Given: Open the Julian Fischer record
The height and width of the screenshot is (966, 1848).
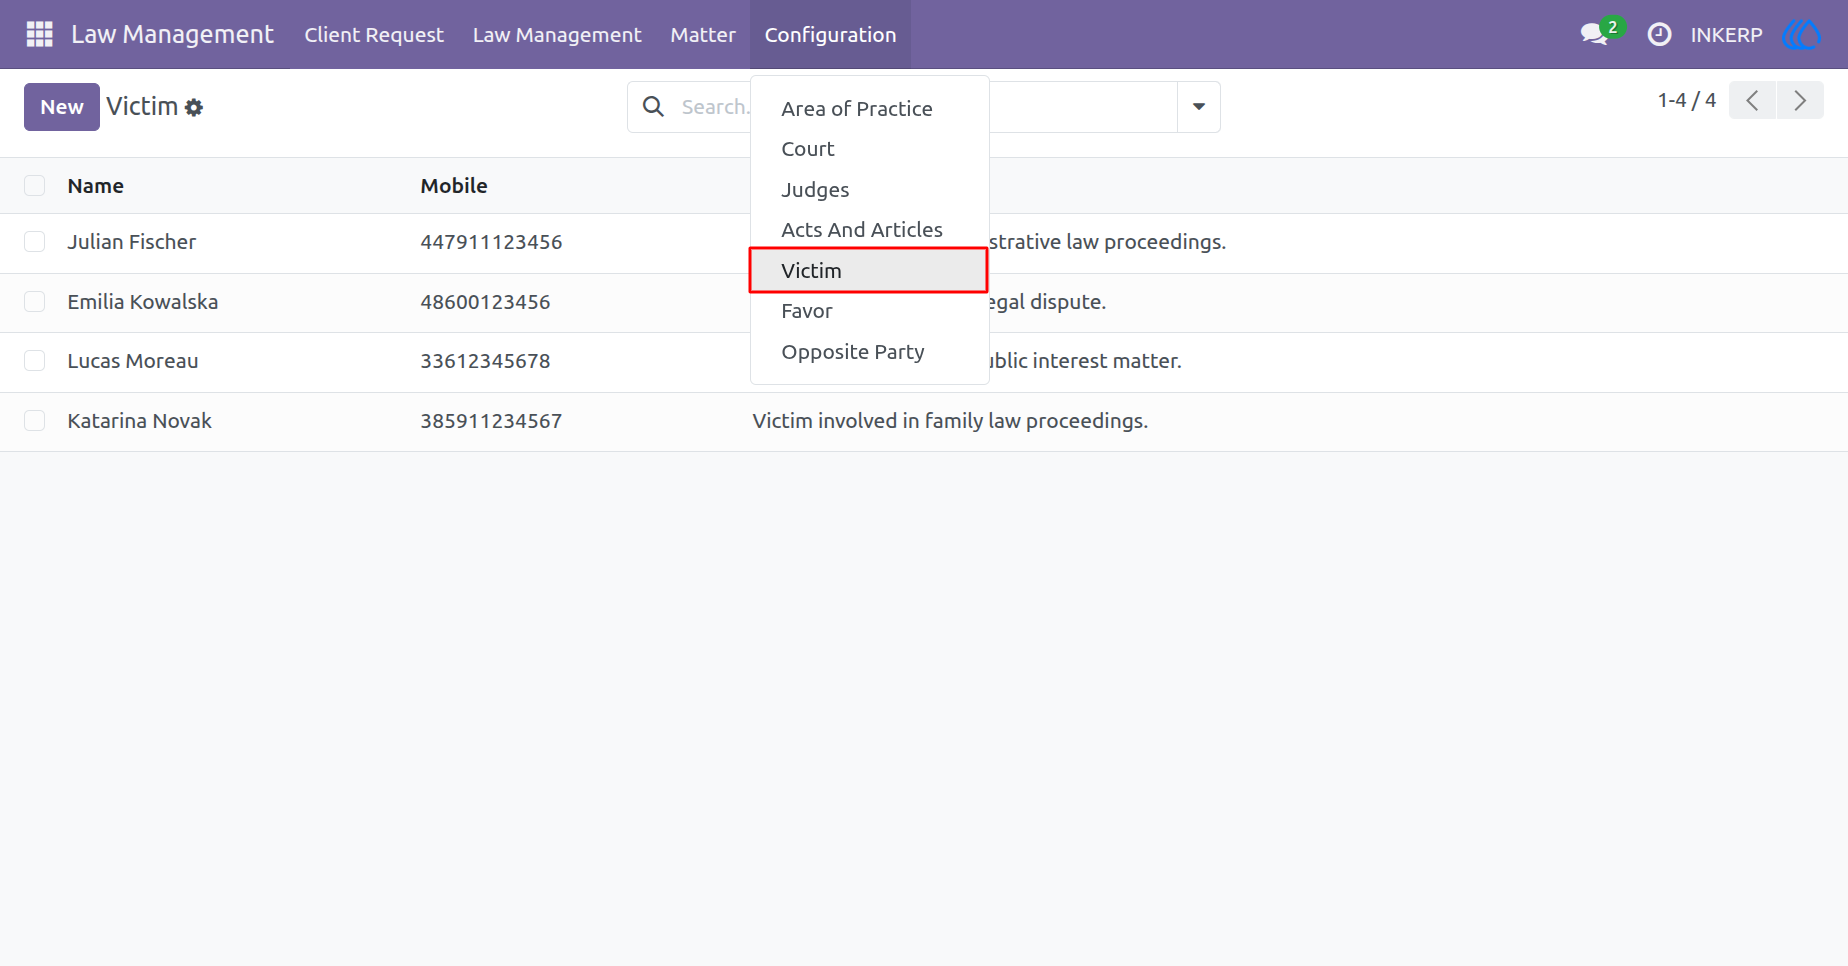Looking at the screenshot, I should pyautogui.click(x=132, y=242).
